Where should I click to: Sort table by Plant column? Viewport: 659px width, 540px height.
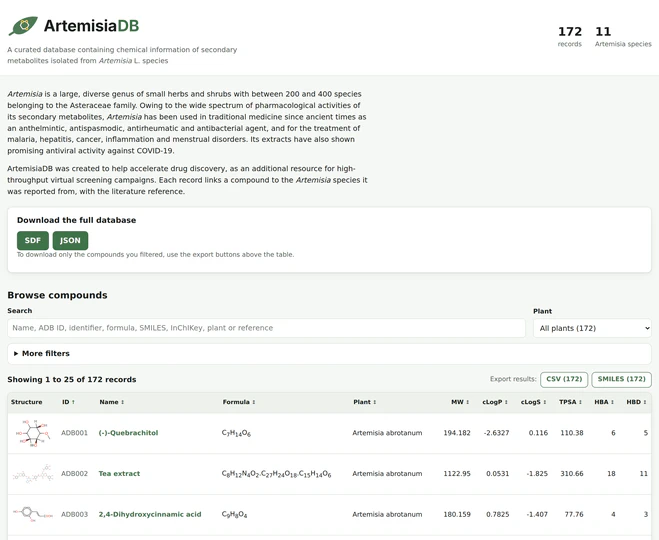pyautogui.click(x=364, y=402)
